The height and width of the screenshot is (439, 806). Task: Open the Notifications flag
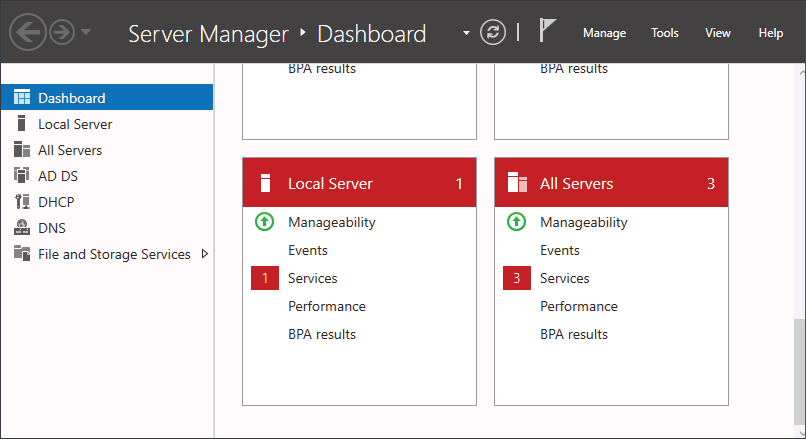pyautogui.click(x=547, y=30)
